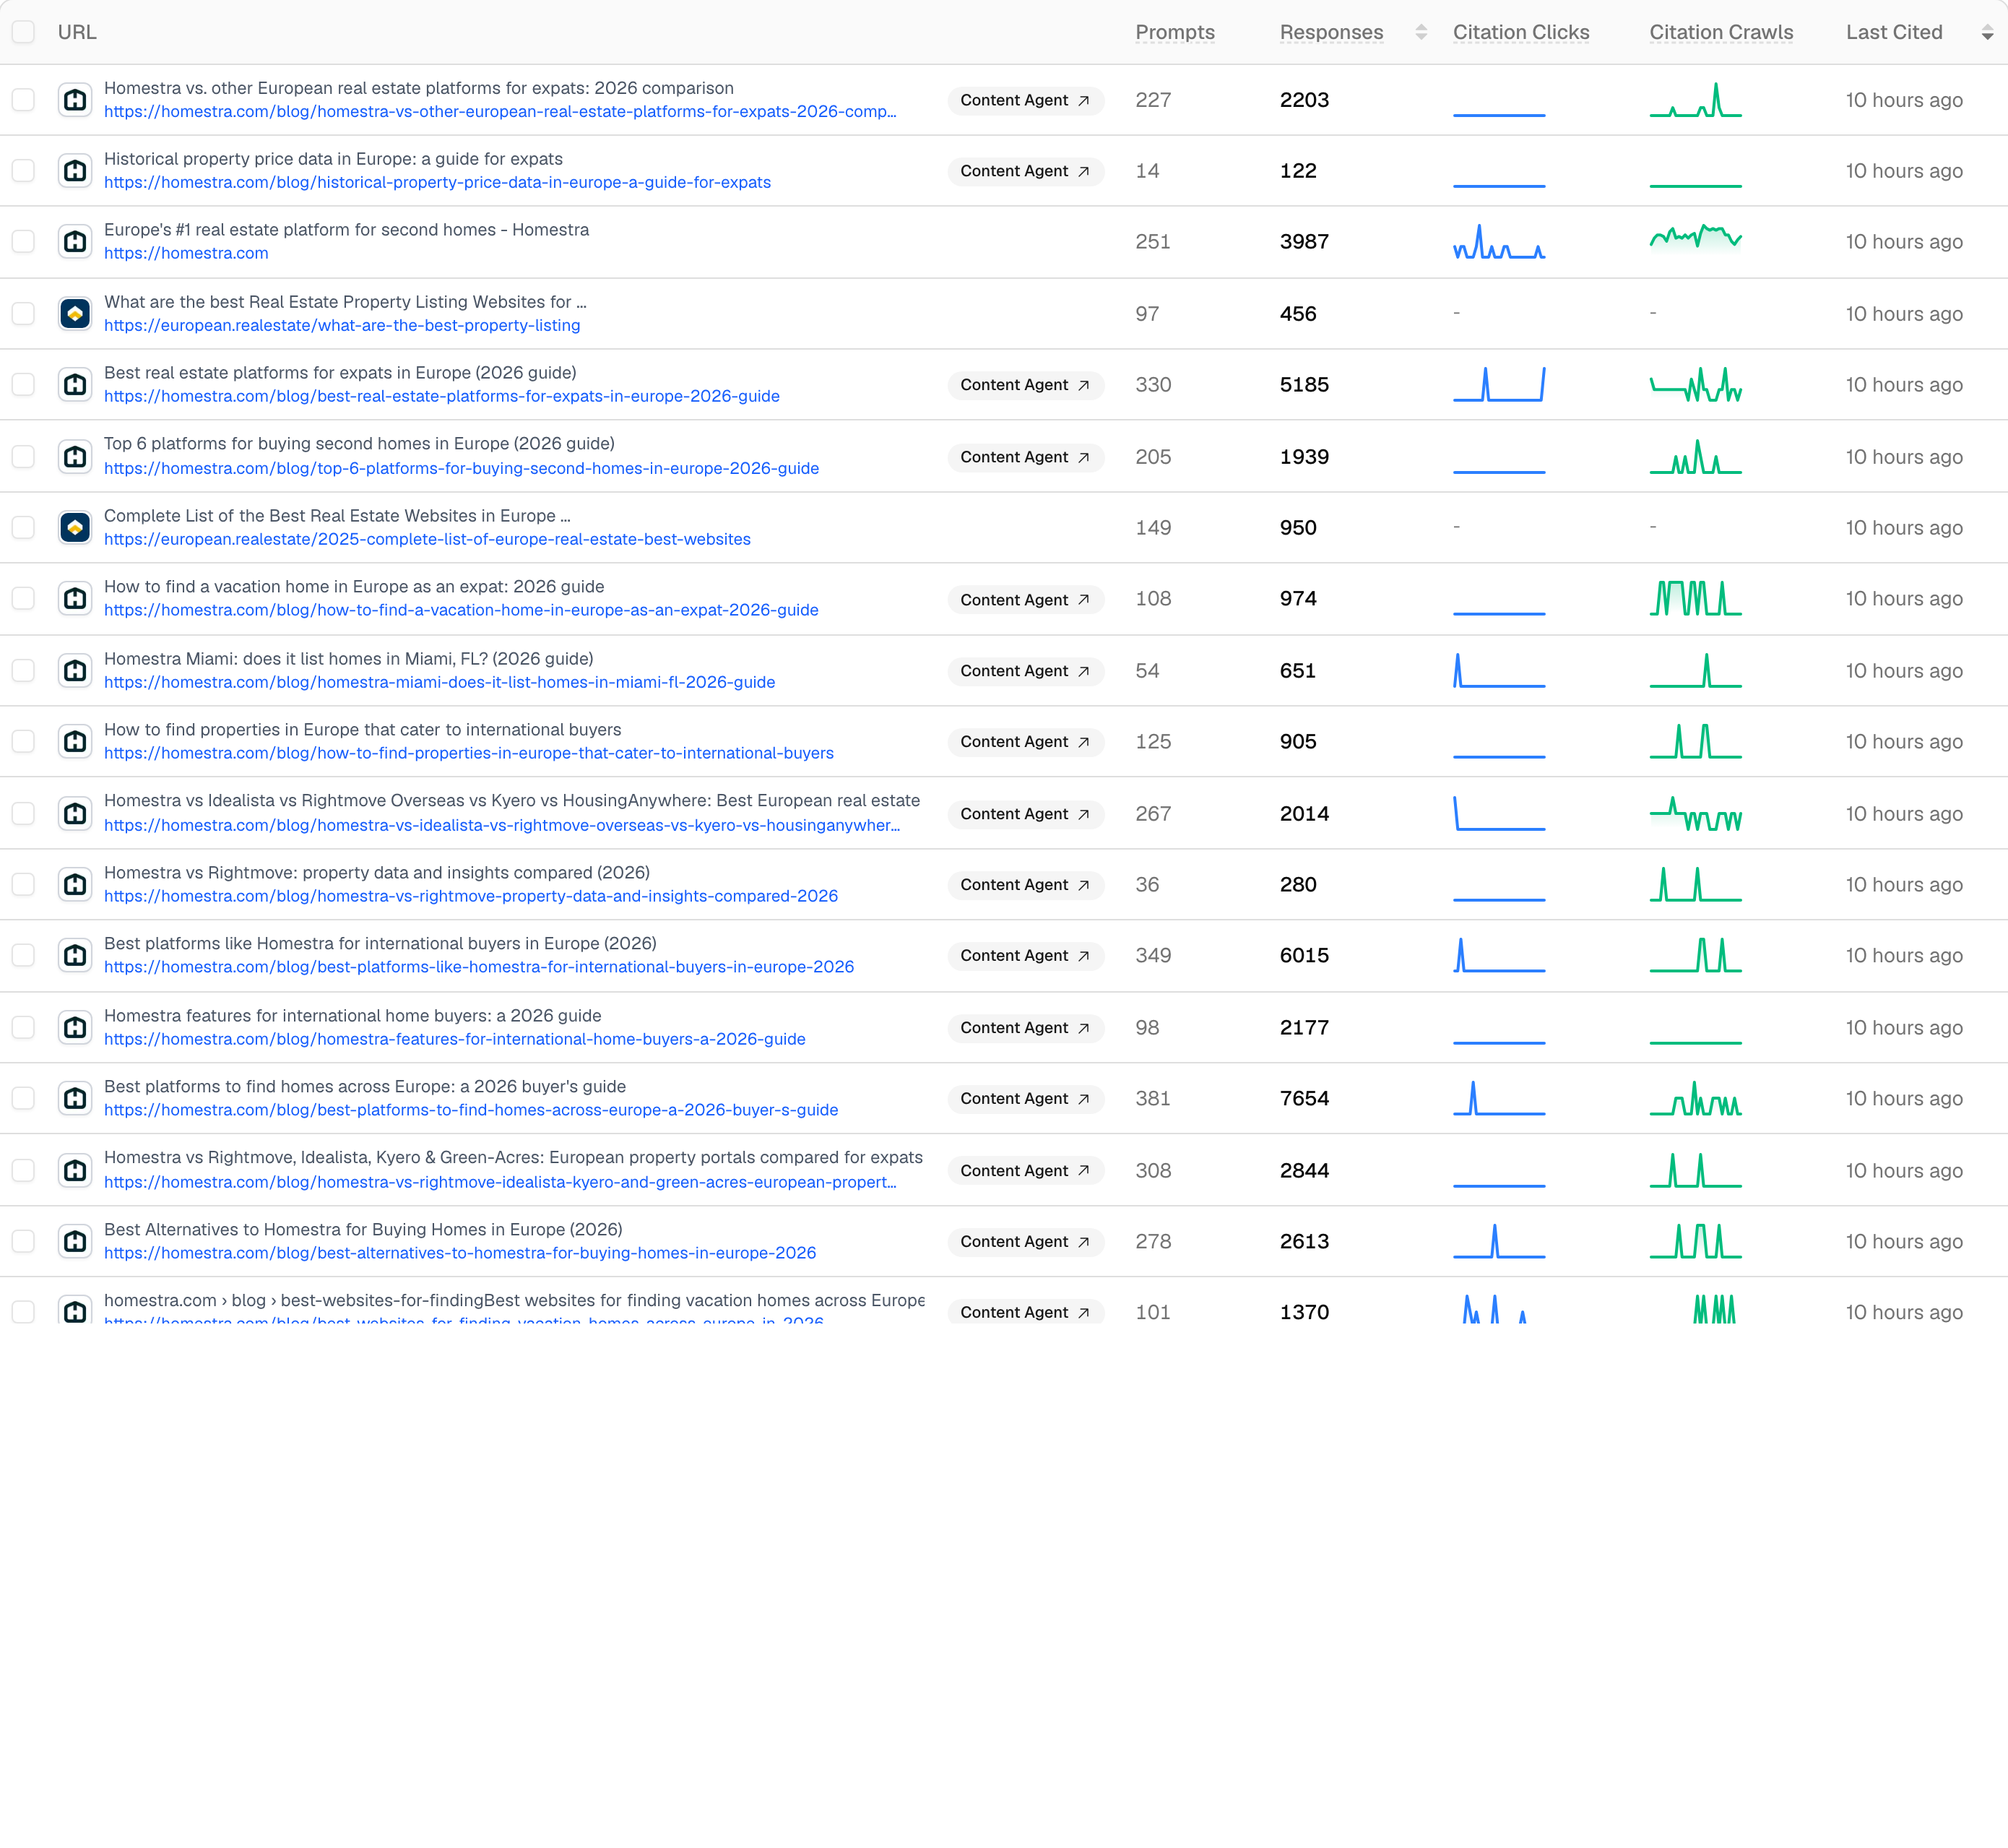Toggle the select-all checkbox in the URL header
The height and width of the screenshot is (1848, 2008).
(24, 32)
